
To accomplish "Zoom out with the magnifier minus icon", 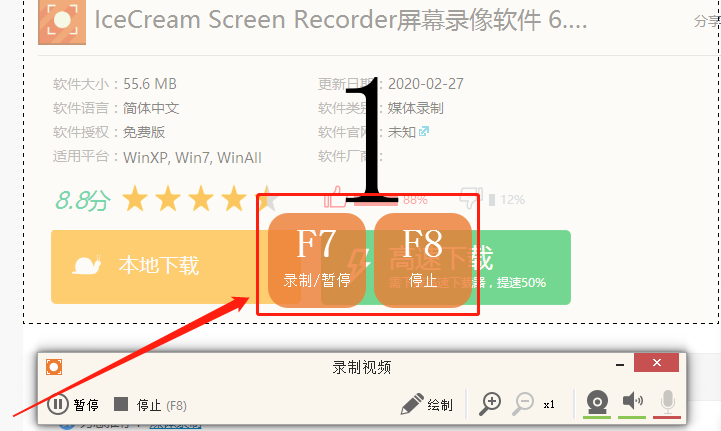I will [x=523, y=404].
